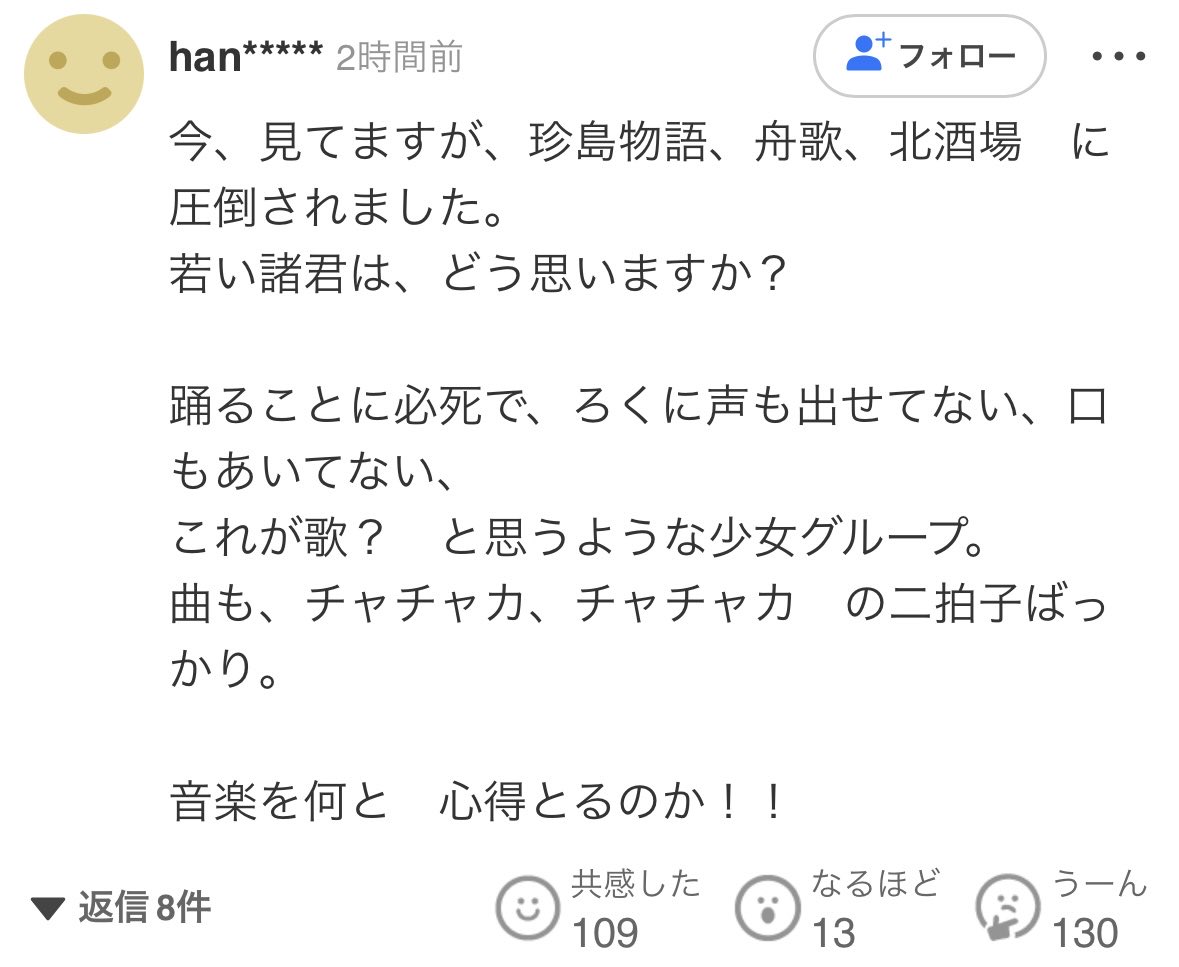The image size is (1179, 967).
Task: Toggle the なるほど reaction label
Action: (875, 884)
